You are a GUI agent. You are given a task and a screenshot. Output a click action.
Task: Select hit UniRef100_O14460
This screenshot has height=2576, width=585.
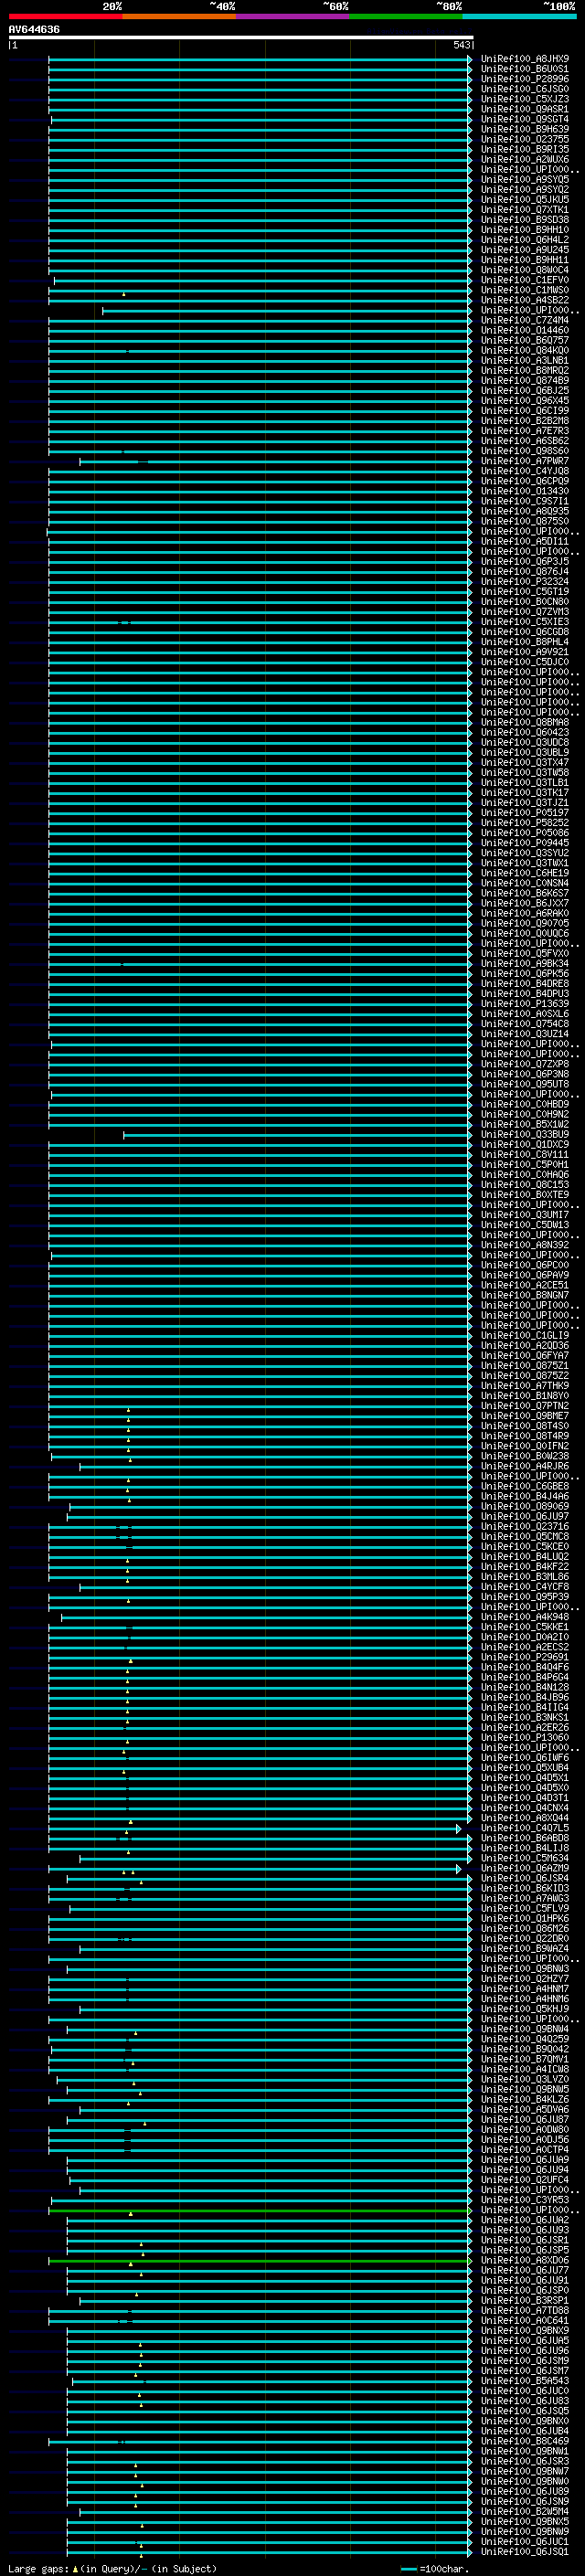click(x=525, y=330)
